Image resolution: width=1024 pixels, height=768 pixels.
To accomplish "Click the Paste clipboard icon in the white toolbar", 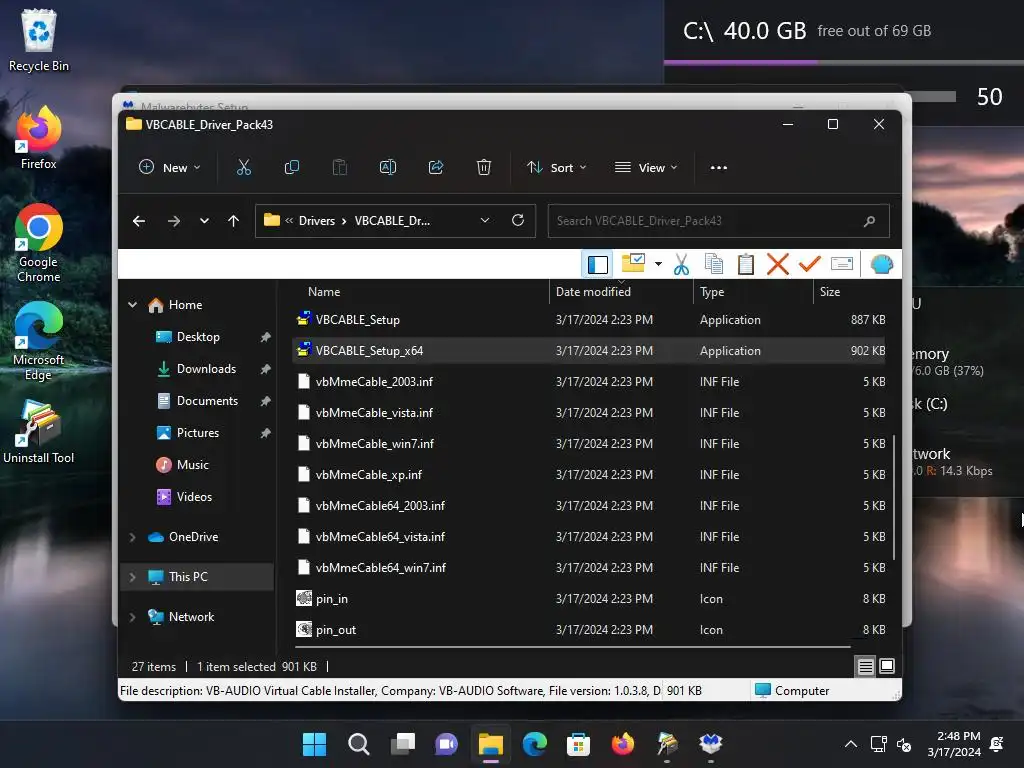I will click(746, 264).
